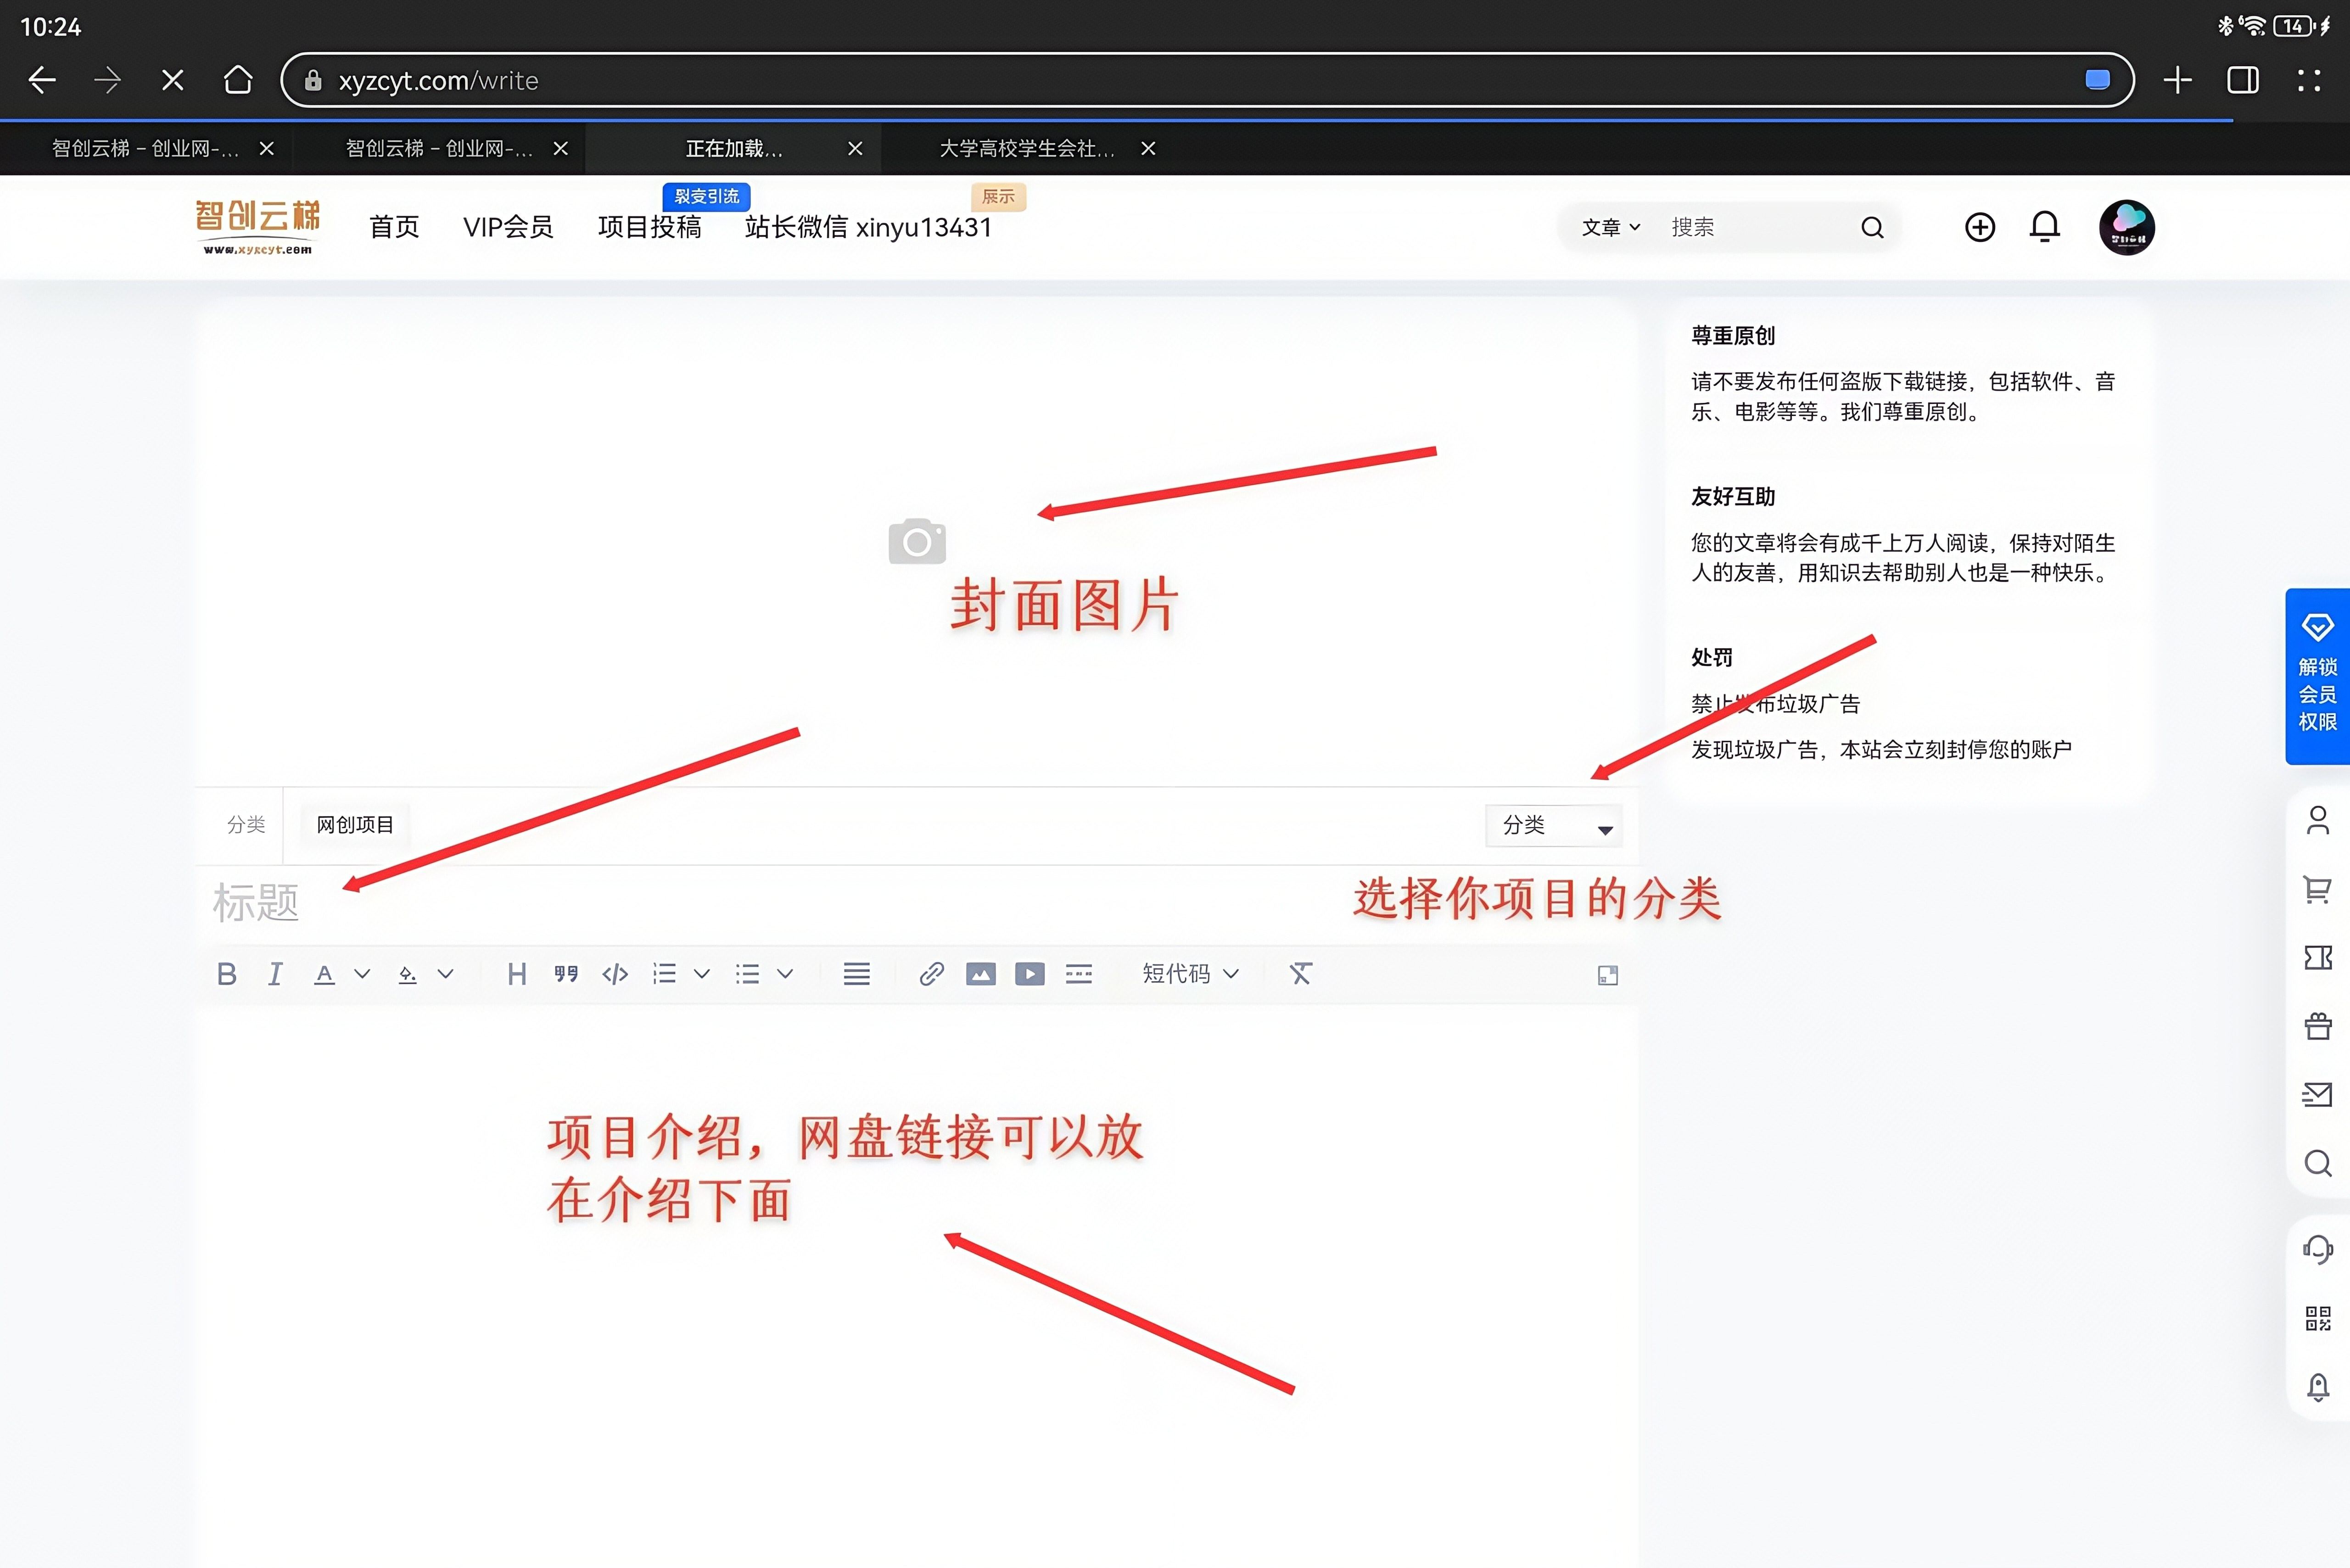2350x1568 pixels.
Task: Insert a video using the editor toolbar
Action: (x=1029, y=973)
